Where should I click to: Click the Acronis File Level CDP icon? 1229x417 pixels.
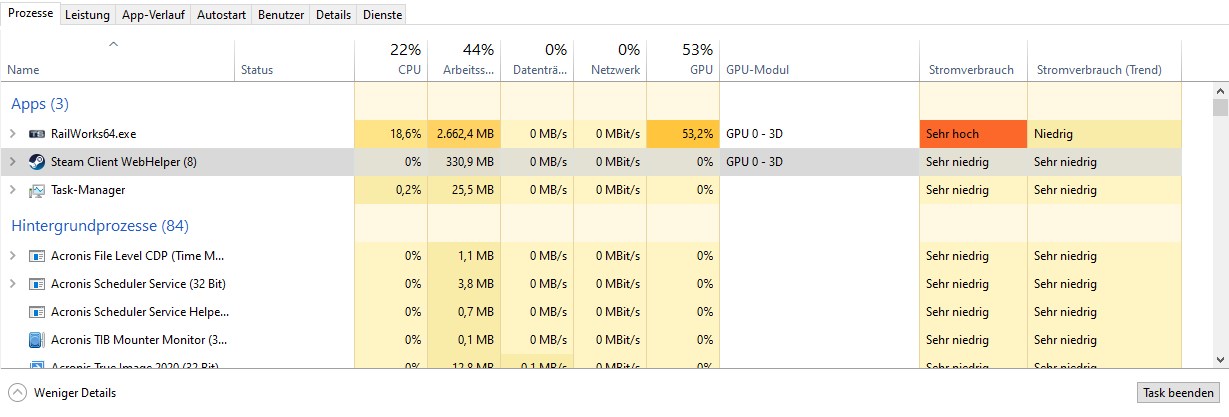coord(37,256)
